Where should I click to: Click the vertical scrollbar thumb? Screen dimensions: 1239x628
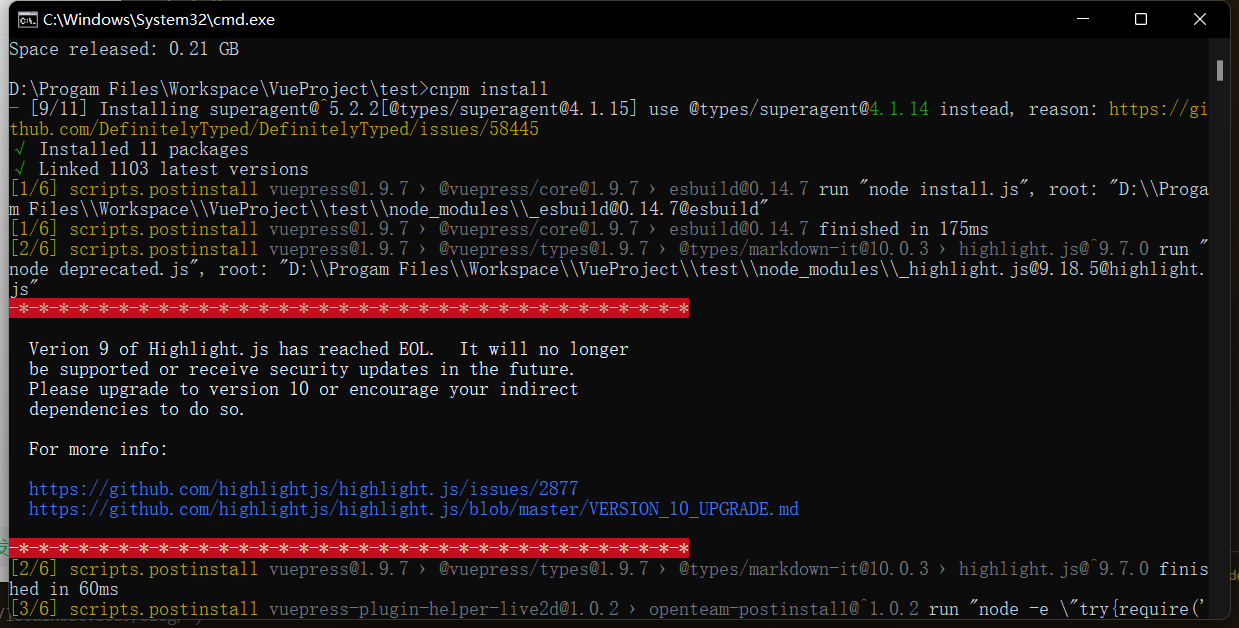[1220, 70]
